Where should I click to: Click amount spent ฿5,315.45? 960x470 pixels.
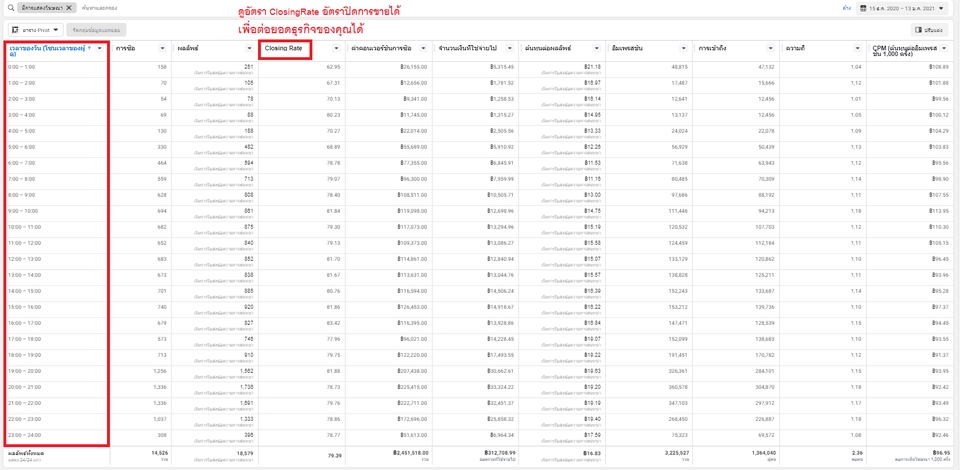click(502, 66)
